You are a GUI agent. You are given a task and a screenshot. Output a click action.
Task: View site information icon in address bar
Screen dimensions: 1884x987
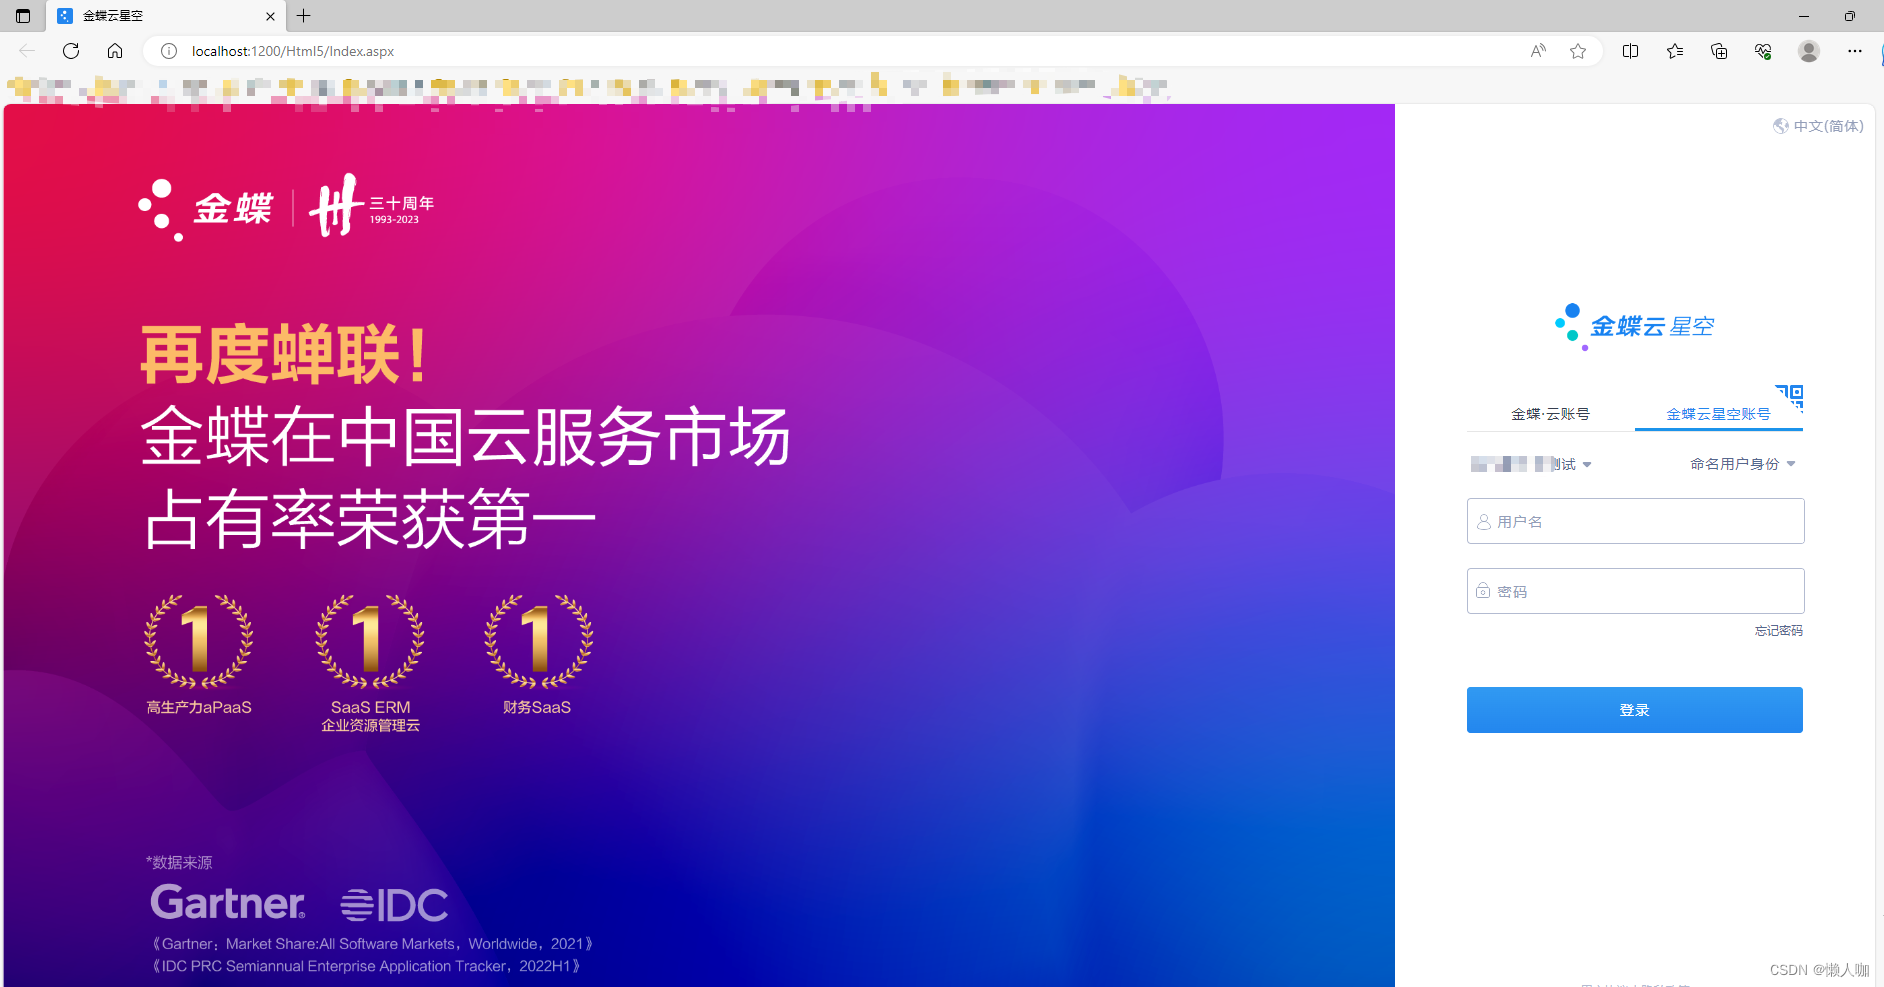[169, 51]
